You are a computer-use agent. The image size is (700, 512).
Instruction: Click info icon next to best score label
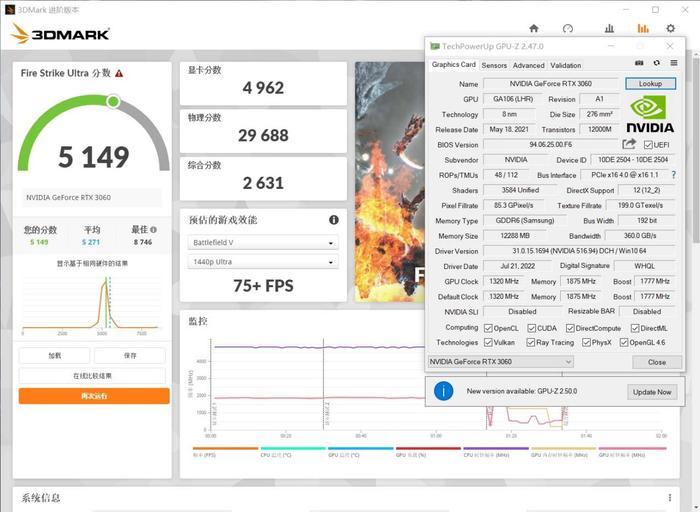[x=154, y=230]
